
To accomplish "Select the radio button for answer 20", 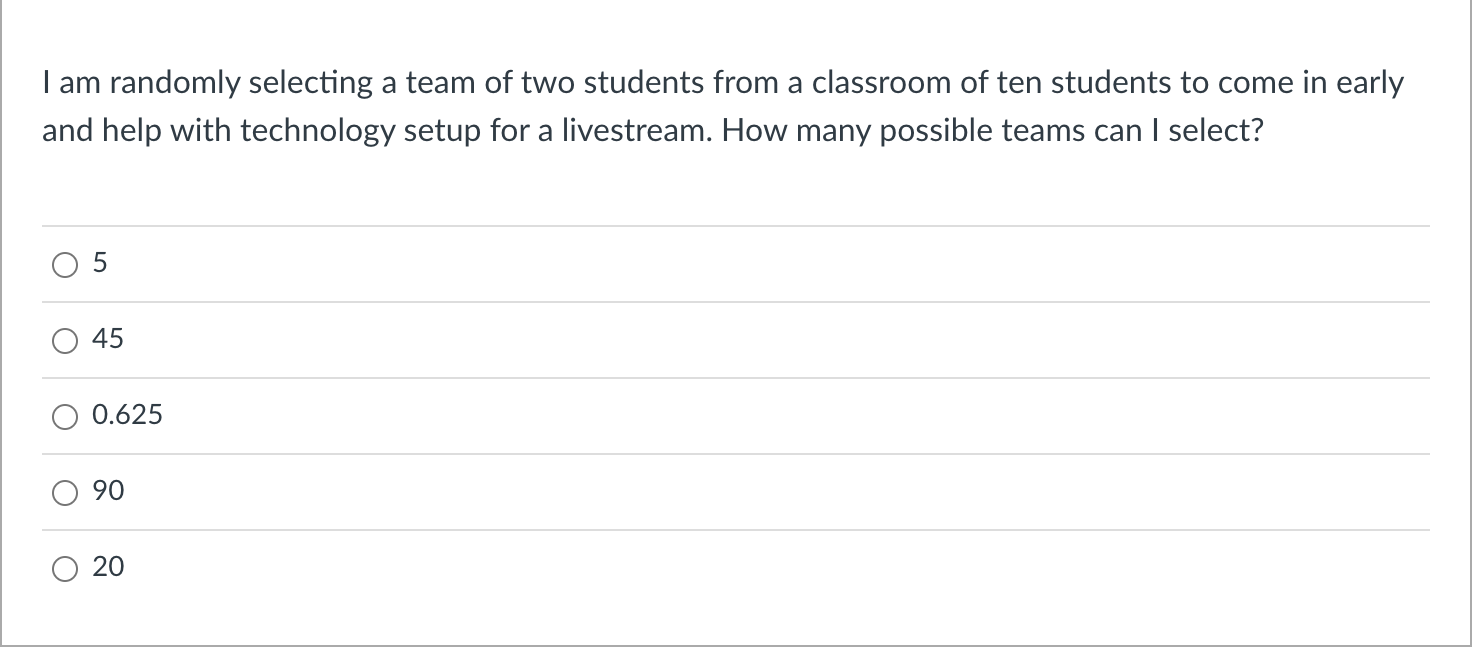I will tap(65, 567).
